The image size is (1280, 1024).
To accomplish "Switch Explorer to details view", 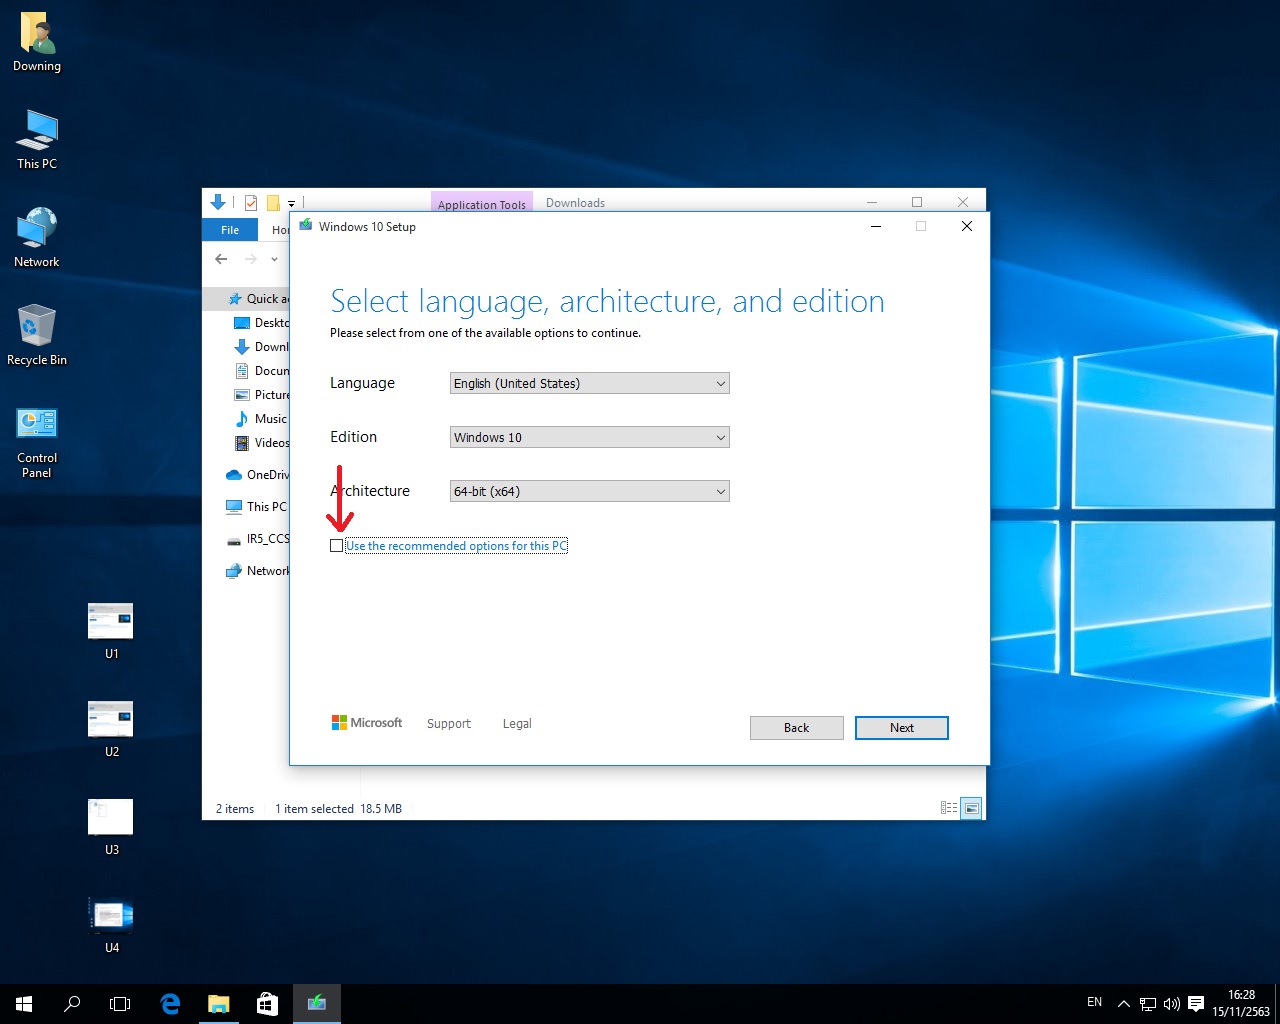I will (x=949, y=808).
